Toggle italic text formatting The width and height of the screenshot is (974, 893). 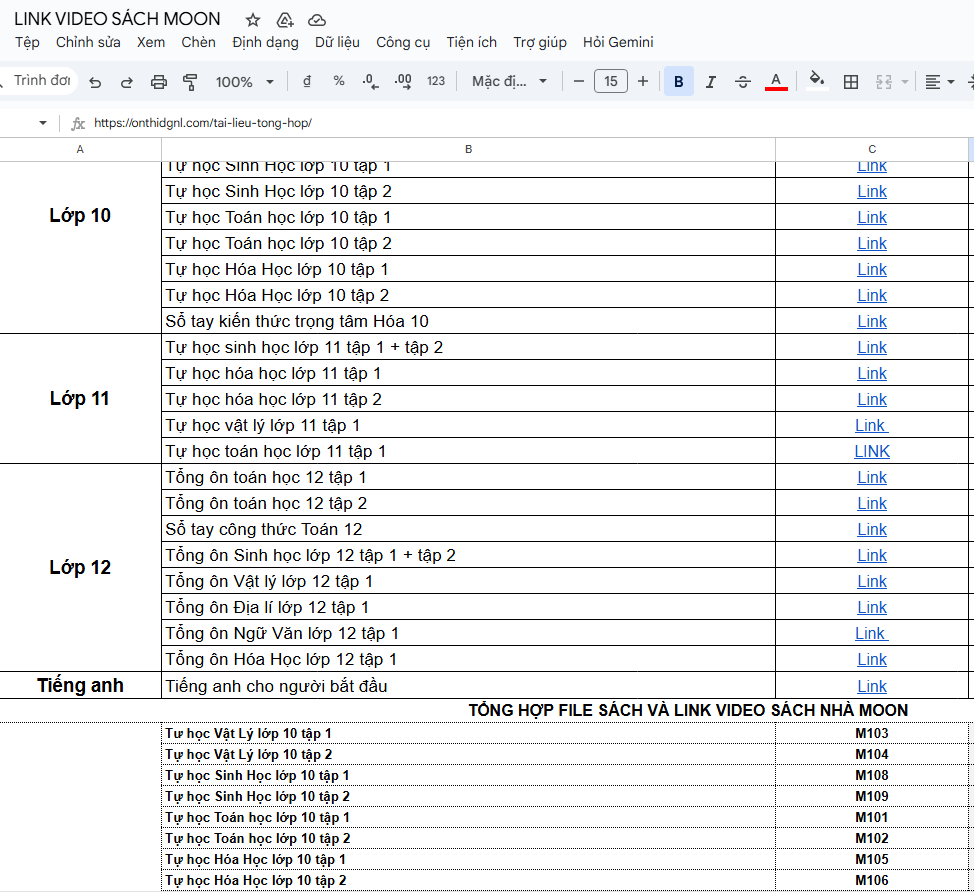click(711, 82)
